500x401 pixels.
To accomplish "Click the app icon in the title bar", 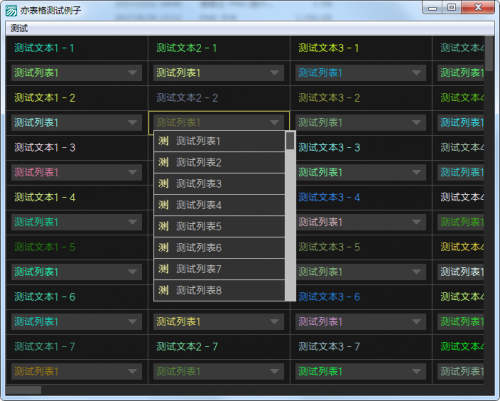I will (11, 10).
